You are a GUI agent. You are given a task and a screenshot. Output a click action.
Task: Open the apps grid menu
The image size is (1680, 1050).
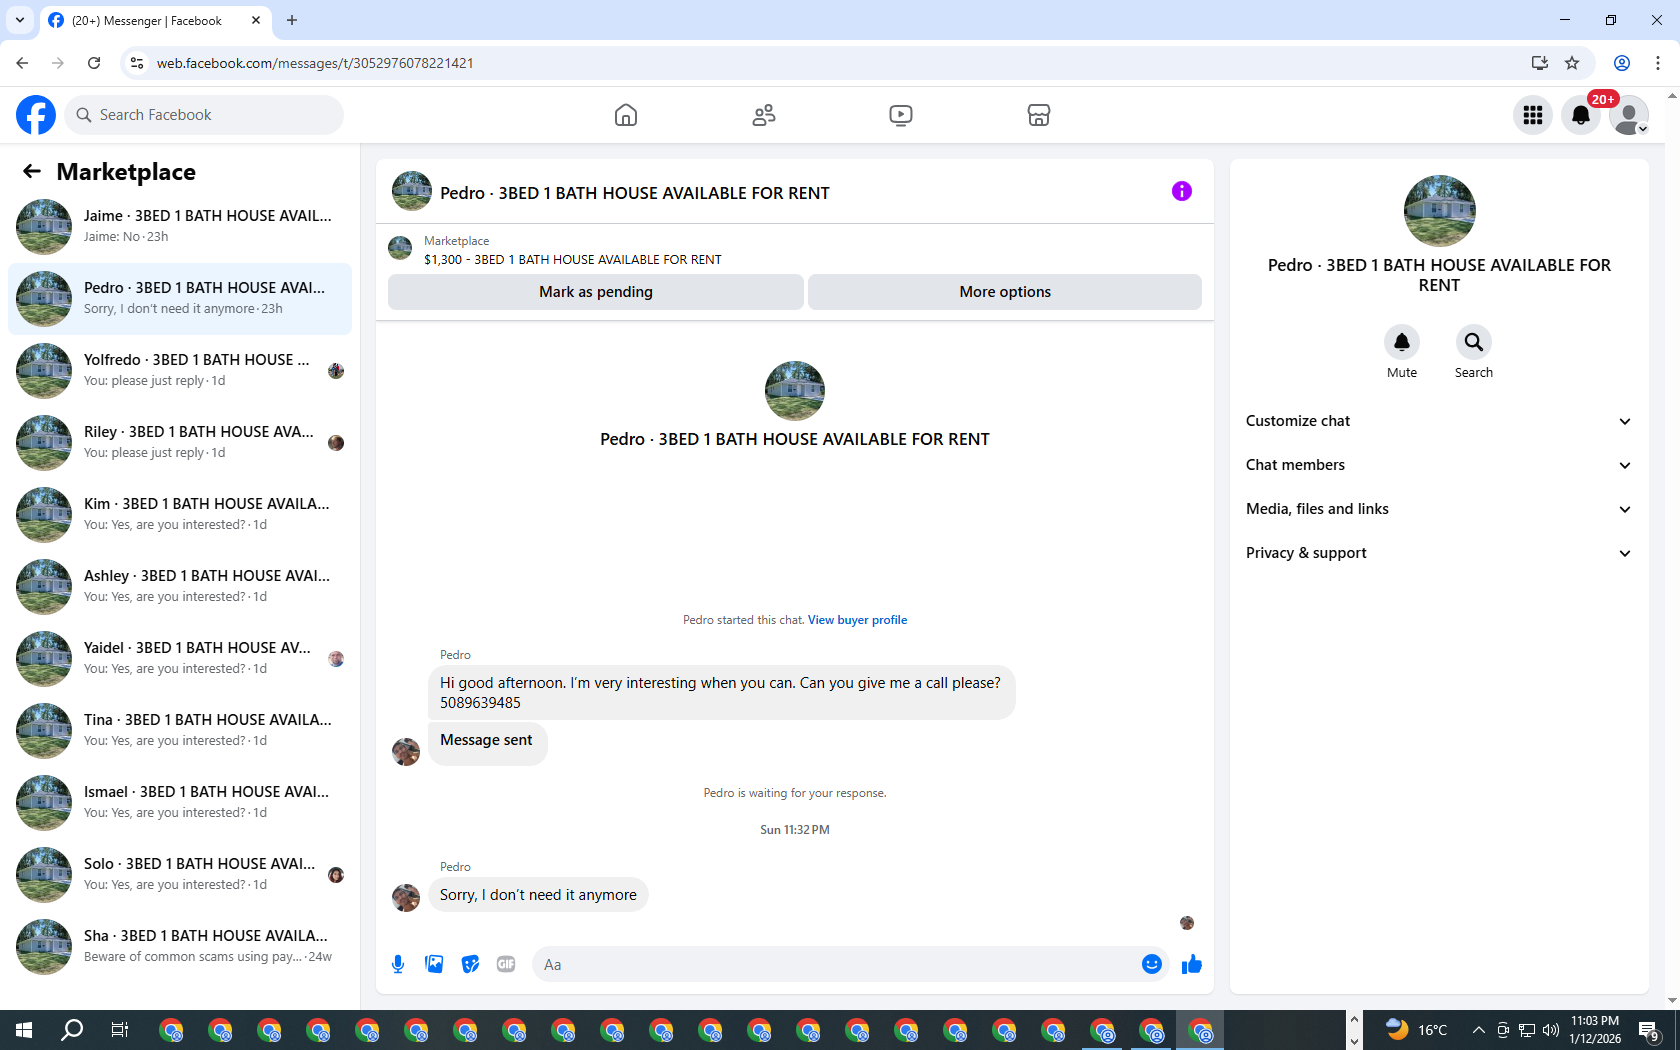pyautogui.click(x=1533, y=115)
